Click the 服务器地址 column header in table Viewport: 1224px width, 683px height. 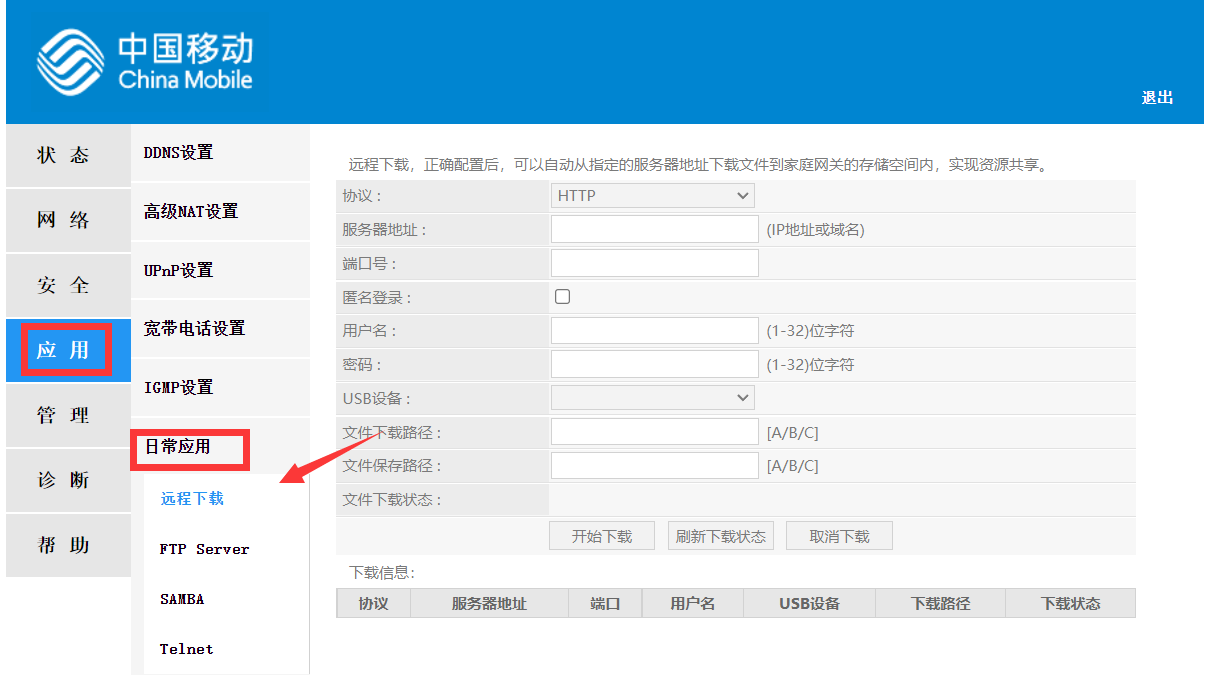tap(489, 603)
